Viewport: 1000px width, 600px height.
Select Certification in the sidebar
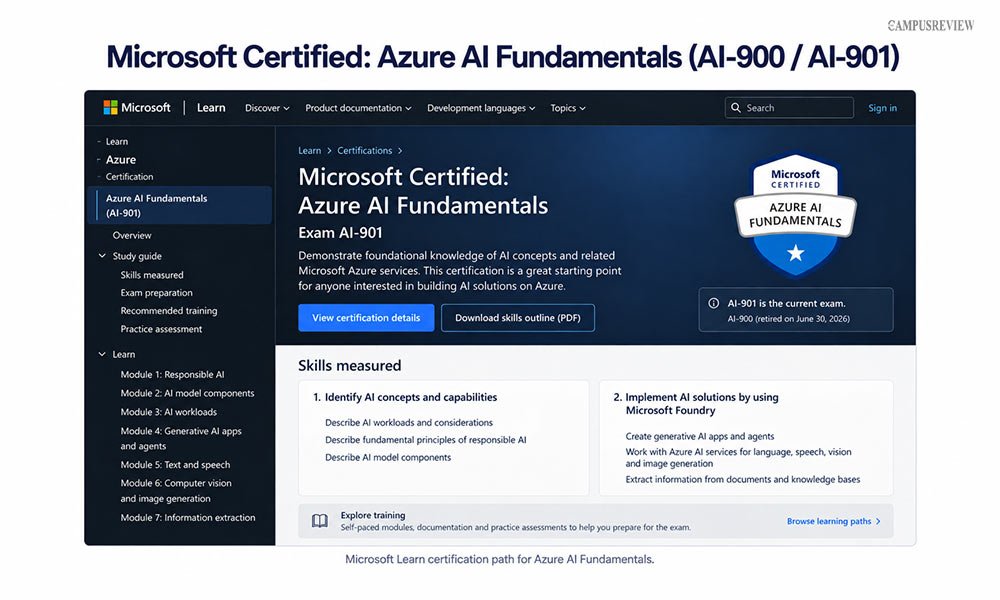coord(129,177)
